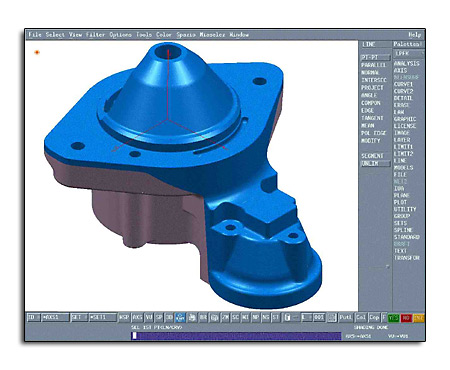Click the 3D toolbar button
The width and height of the screenshot is (450, 370).
pos(169,317)
